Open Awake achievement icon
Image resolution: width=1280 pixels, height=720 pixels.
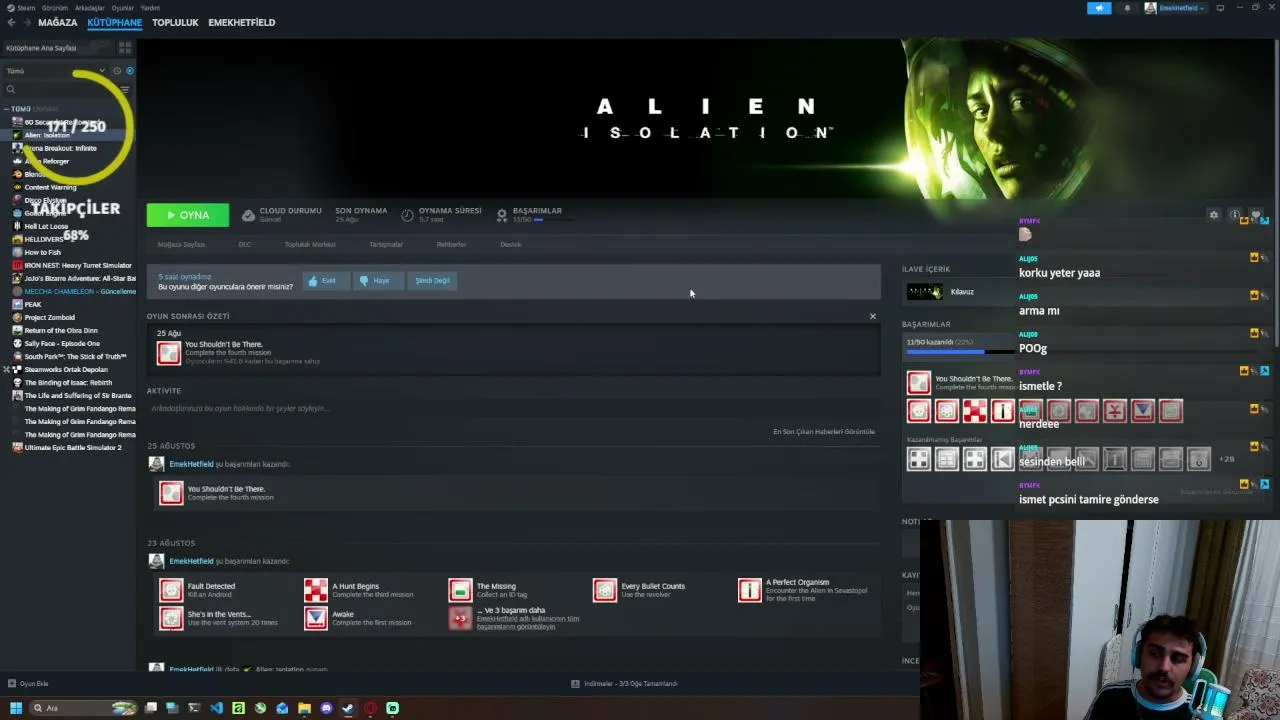(316, 618)
